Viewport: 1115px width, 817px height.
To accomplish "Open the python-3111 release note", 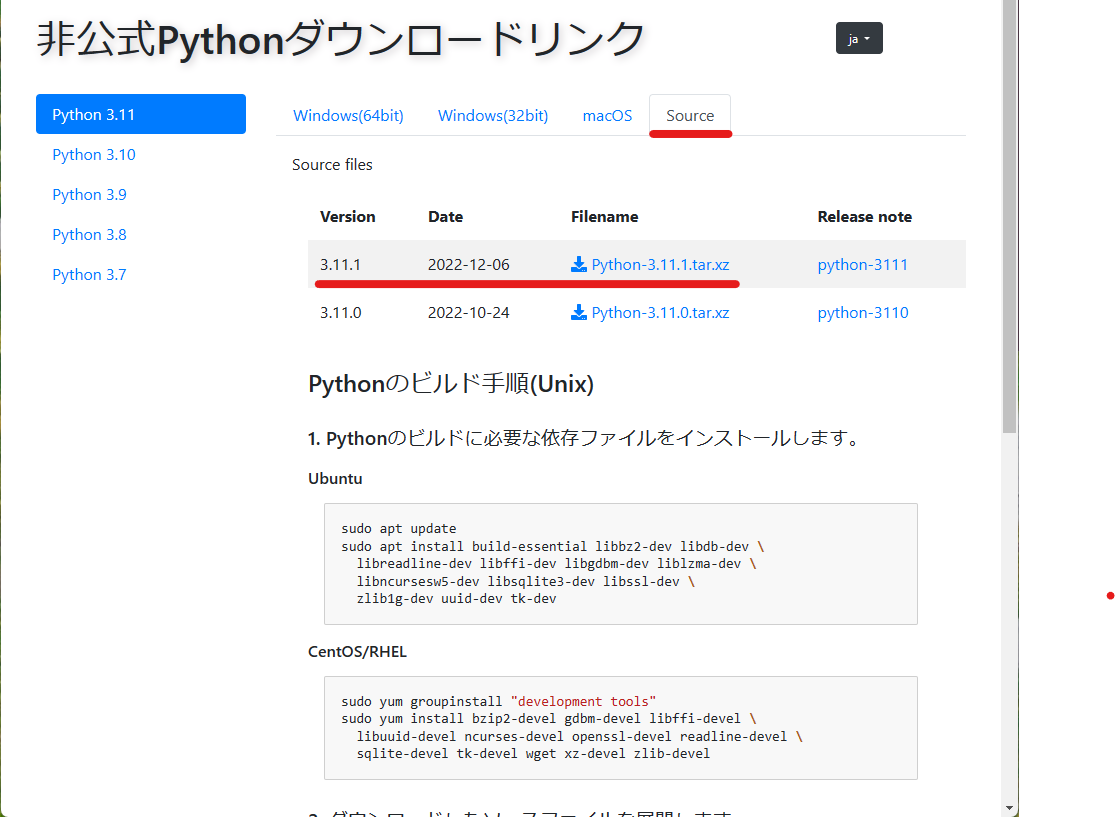I will tap(862, 264).
